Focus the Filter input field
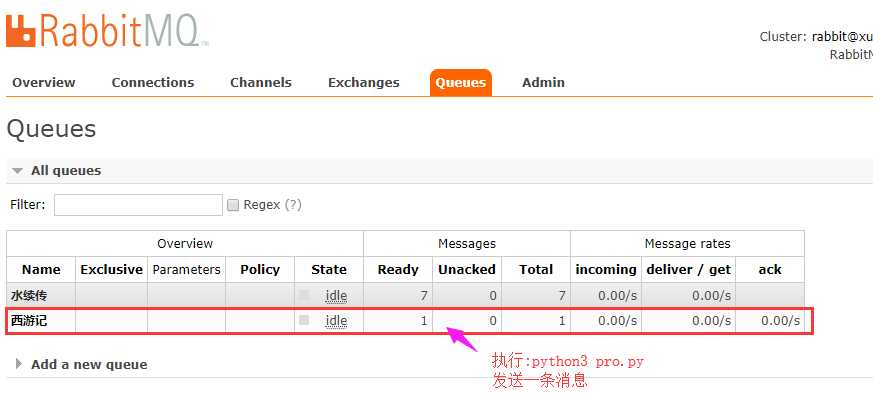 coord(138,205)
